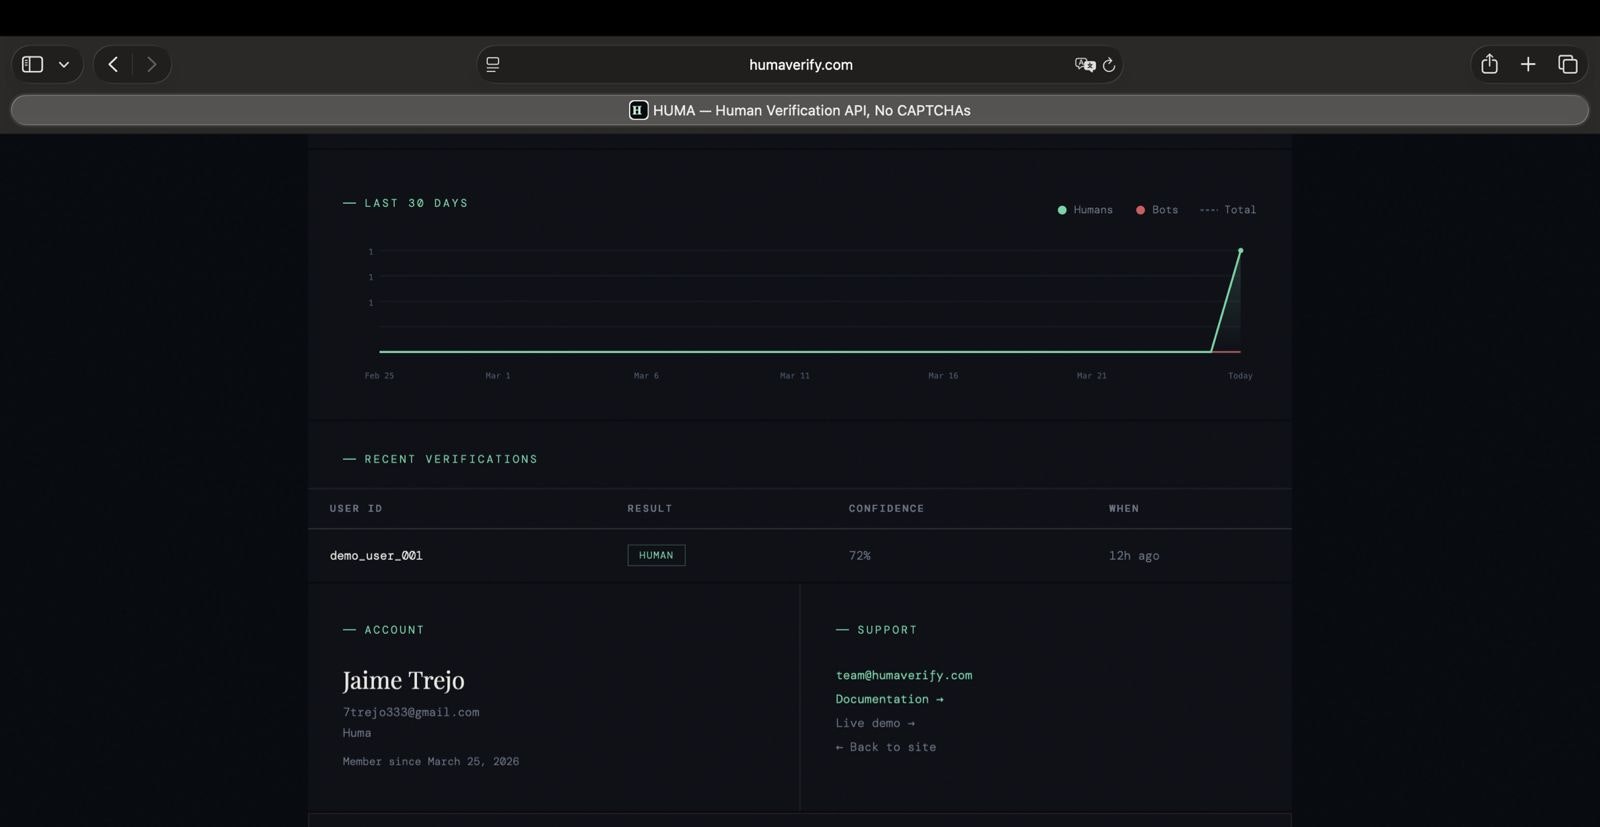Click the Today data point on chart
1600x827 pixels.
click(1240, 250)
